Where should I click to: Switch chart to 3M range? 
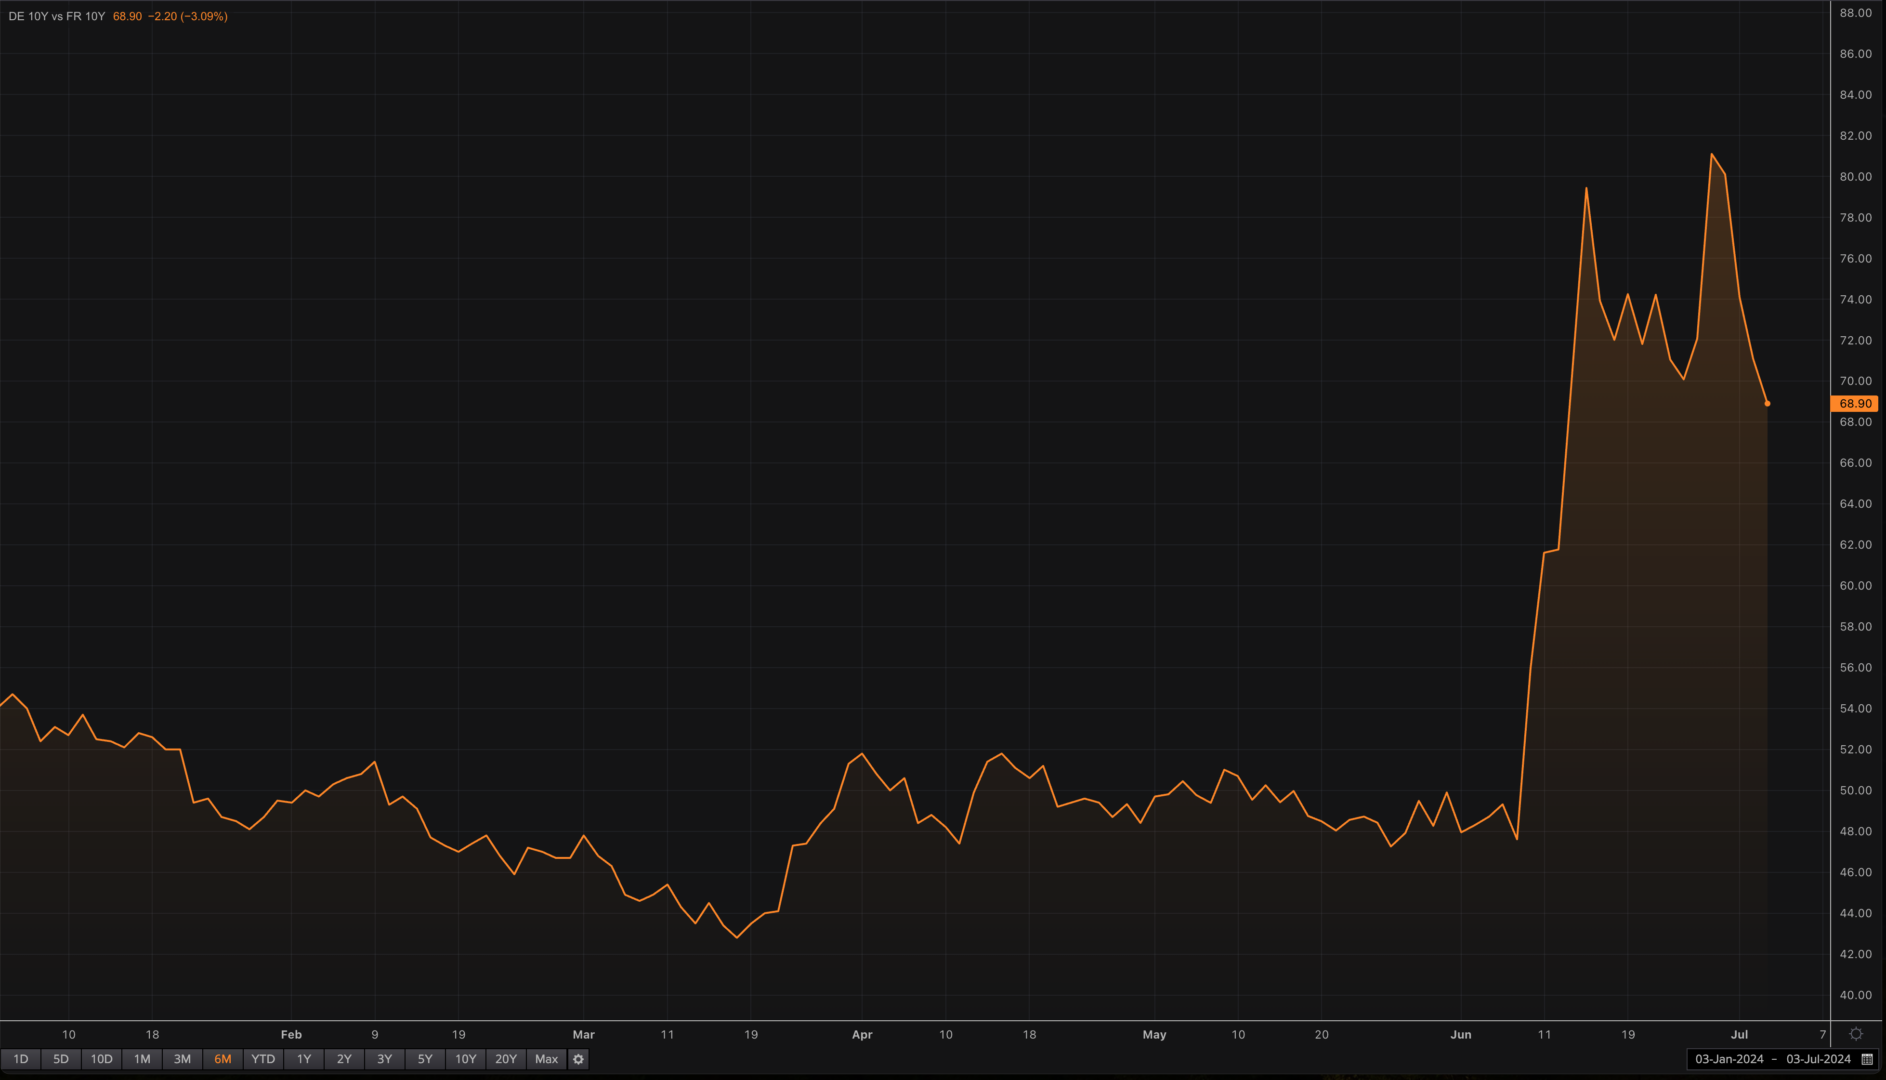click(x=182, y=1059)
